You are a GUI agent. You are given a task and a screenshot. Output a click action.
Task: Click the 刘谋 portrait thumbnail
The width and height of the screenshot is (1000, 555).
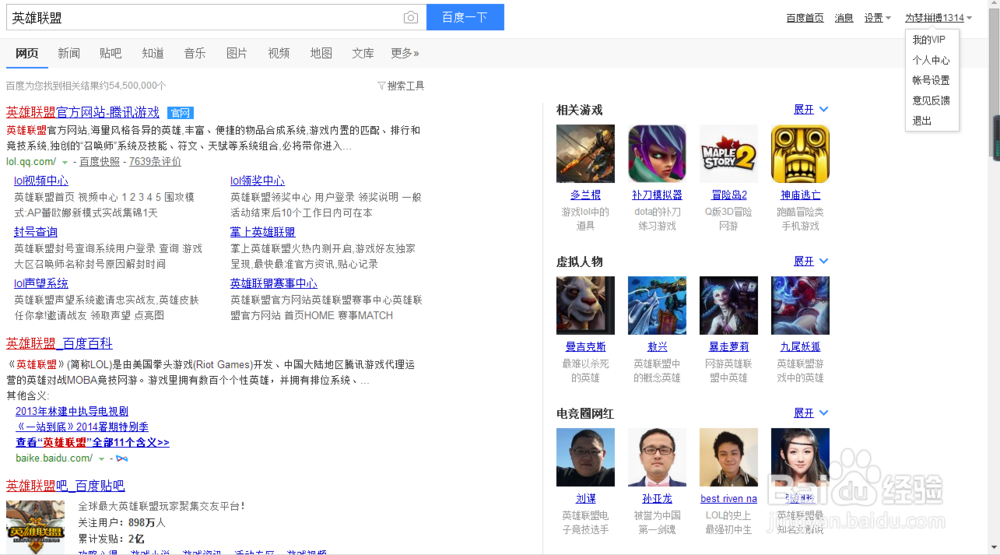click(585, 457)
